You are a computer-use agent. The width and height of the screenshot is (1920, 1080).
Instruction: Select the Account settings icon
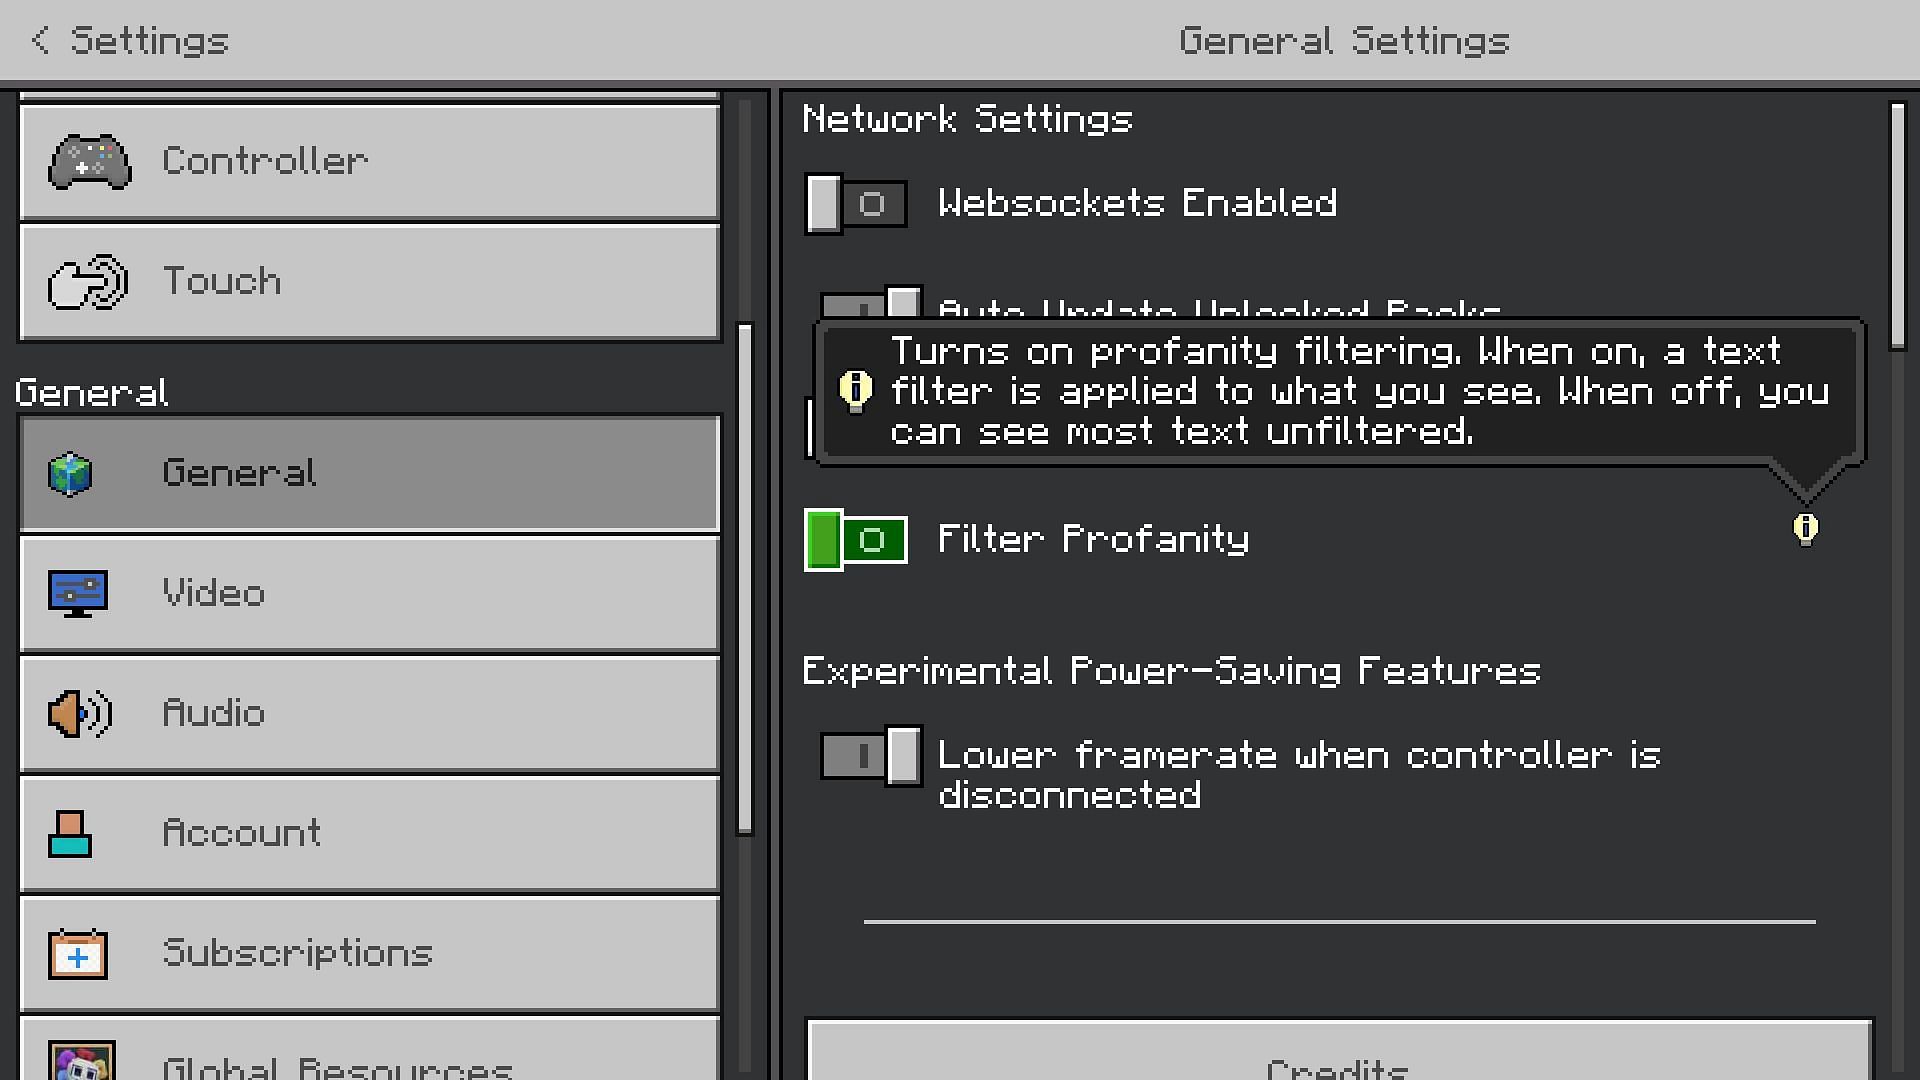pyautogui.click(x=73, y=832)
